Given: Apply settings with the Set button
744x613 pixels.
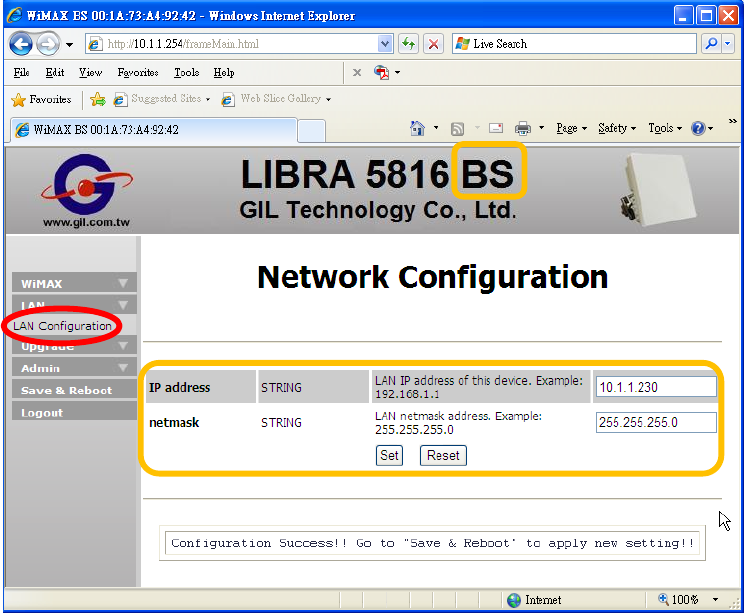Looking at the screenshot, I should click(x=389, y=455).
